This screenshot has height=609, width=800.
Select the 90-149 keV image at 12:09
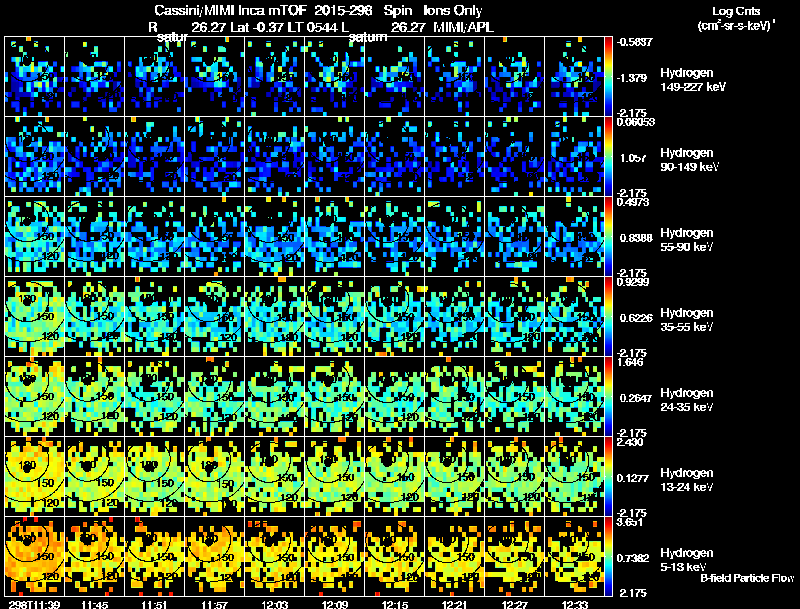(335, 156)
